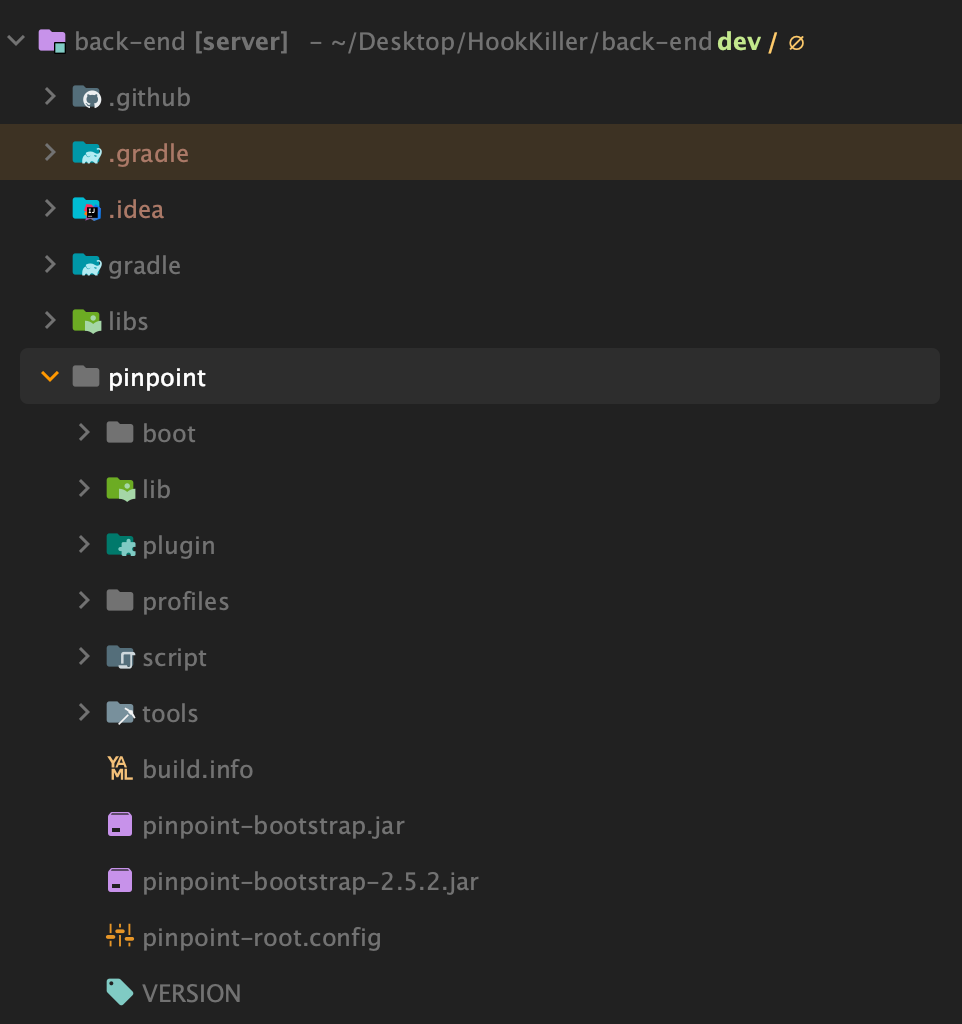The height and width of the screenshot is (1024, 962).
Task: Click the archive icon of pinpoint-bootstrap-2.5.2.jar
Action: 120,881
